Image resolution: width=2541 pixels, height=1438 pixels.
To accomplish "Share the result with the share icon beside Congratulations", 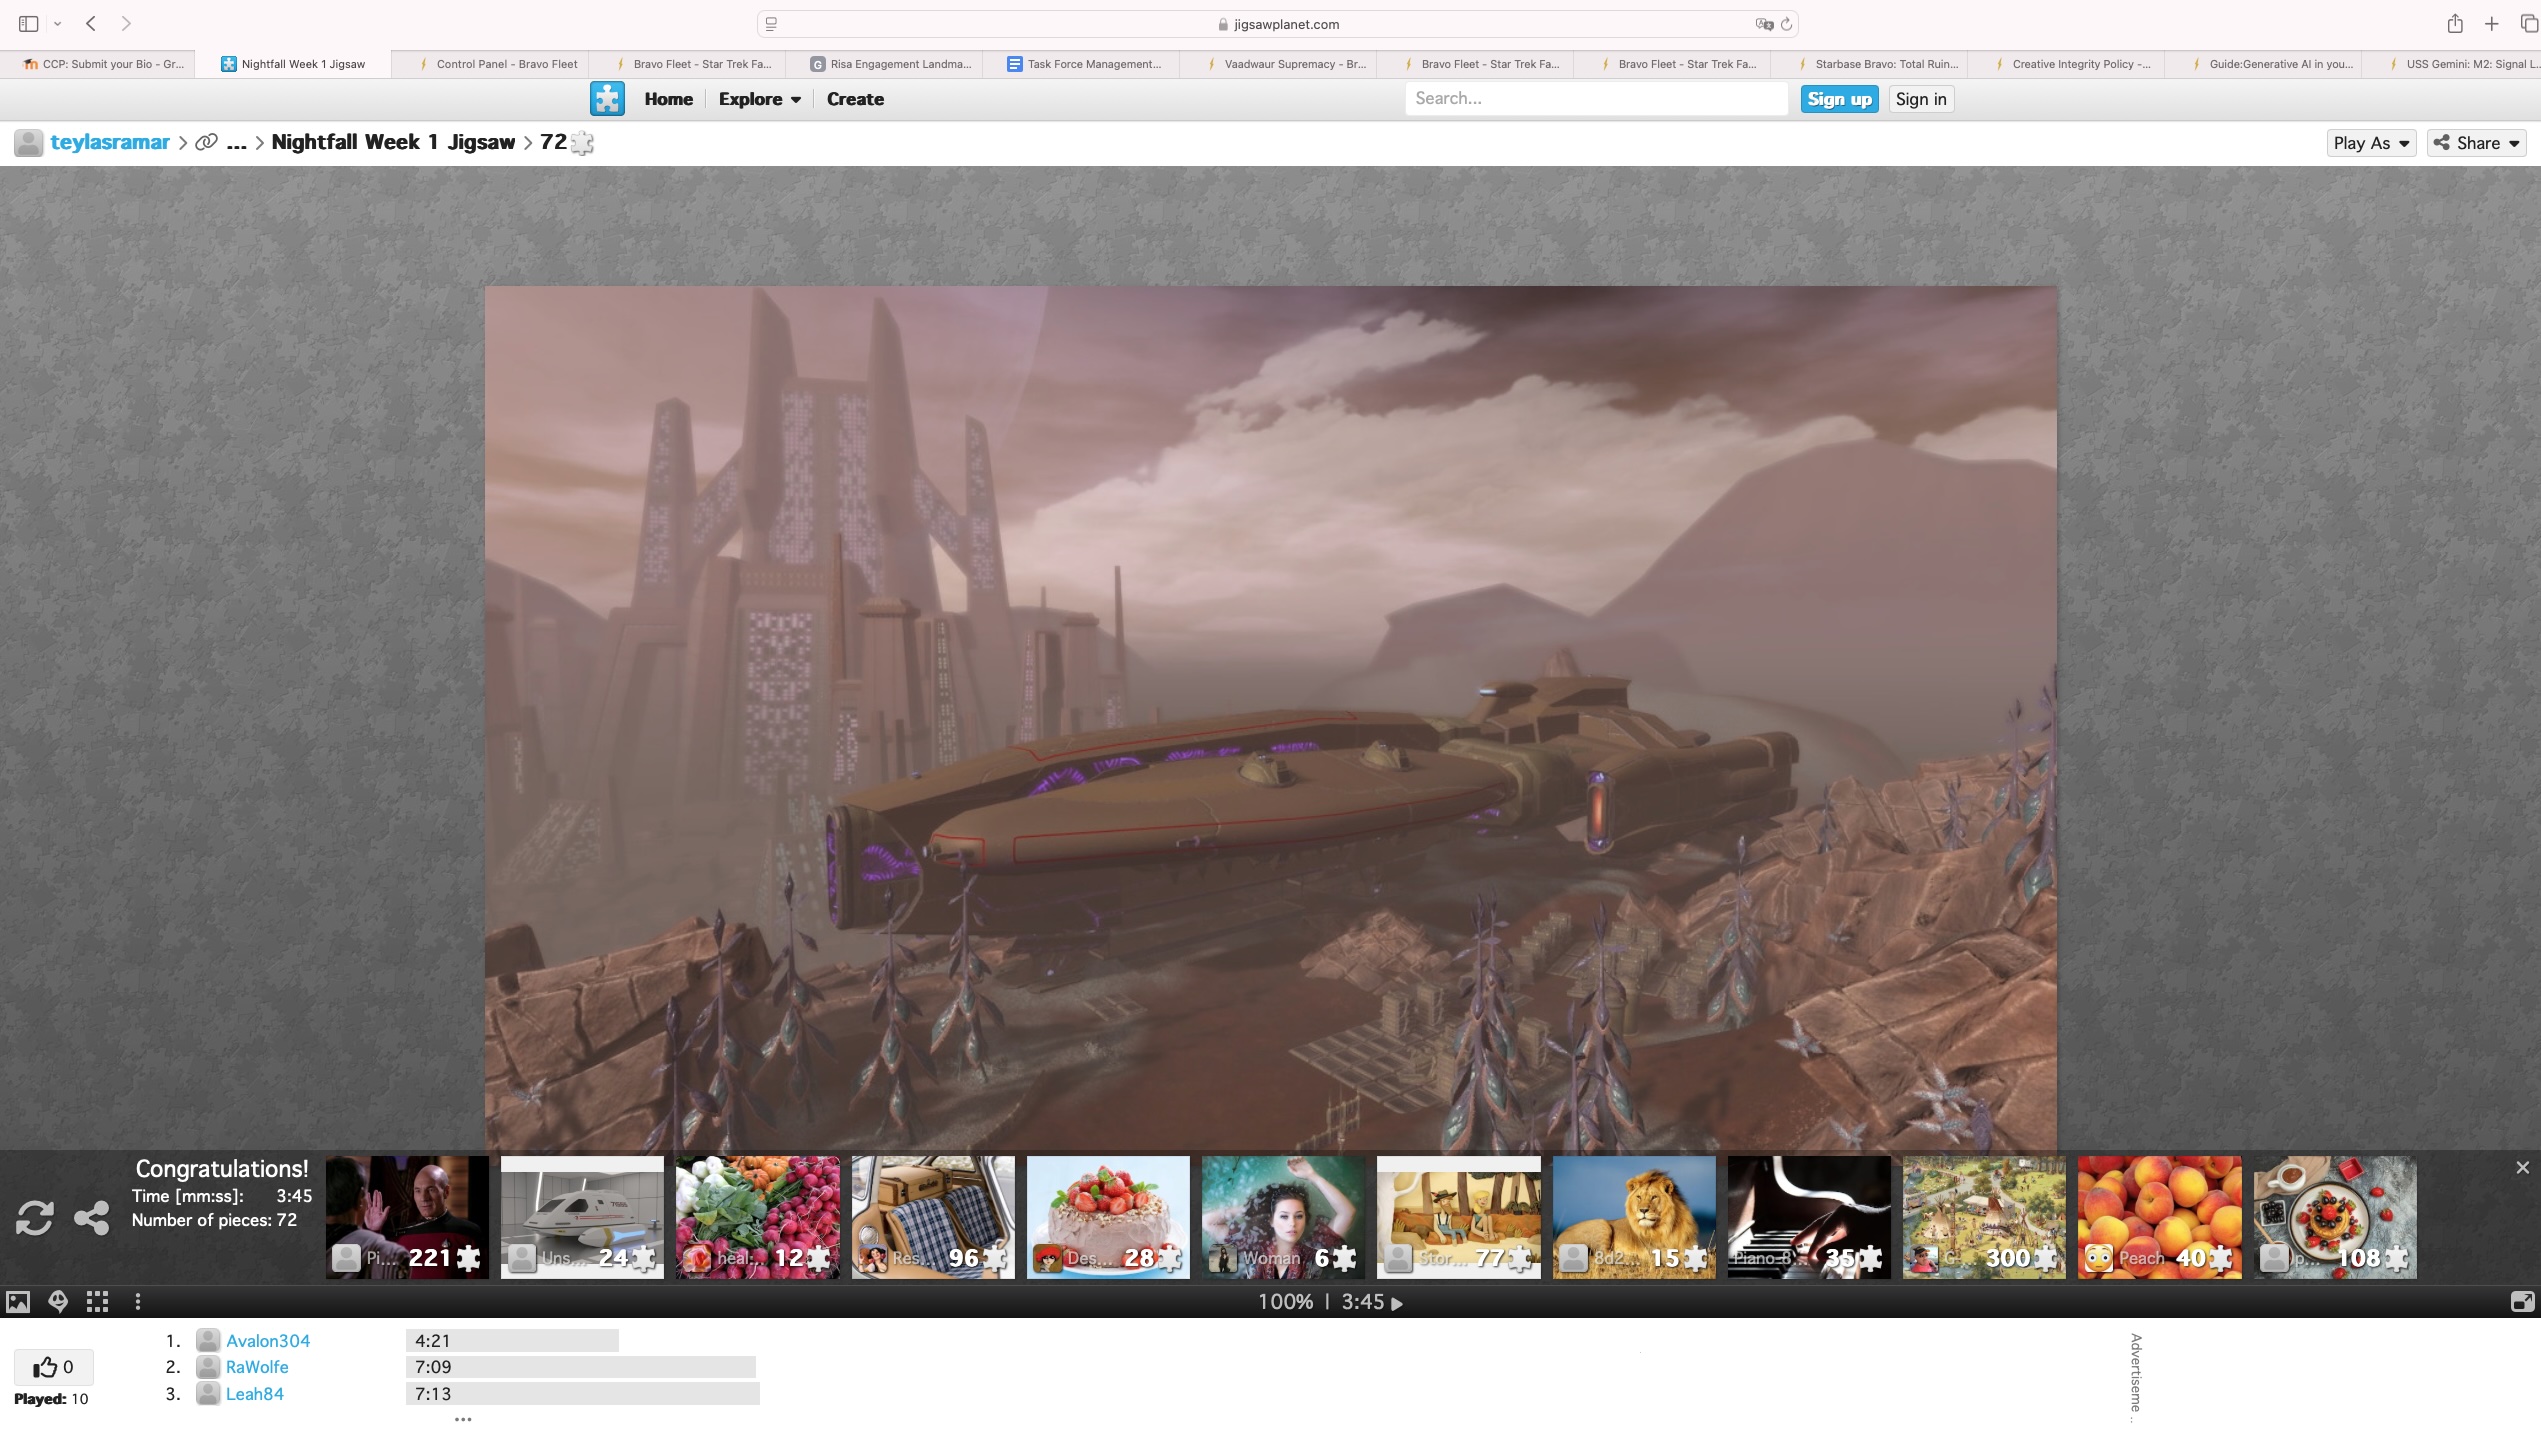I will 92,1217.
